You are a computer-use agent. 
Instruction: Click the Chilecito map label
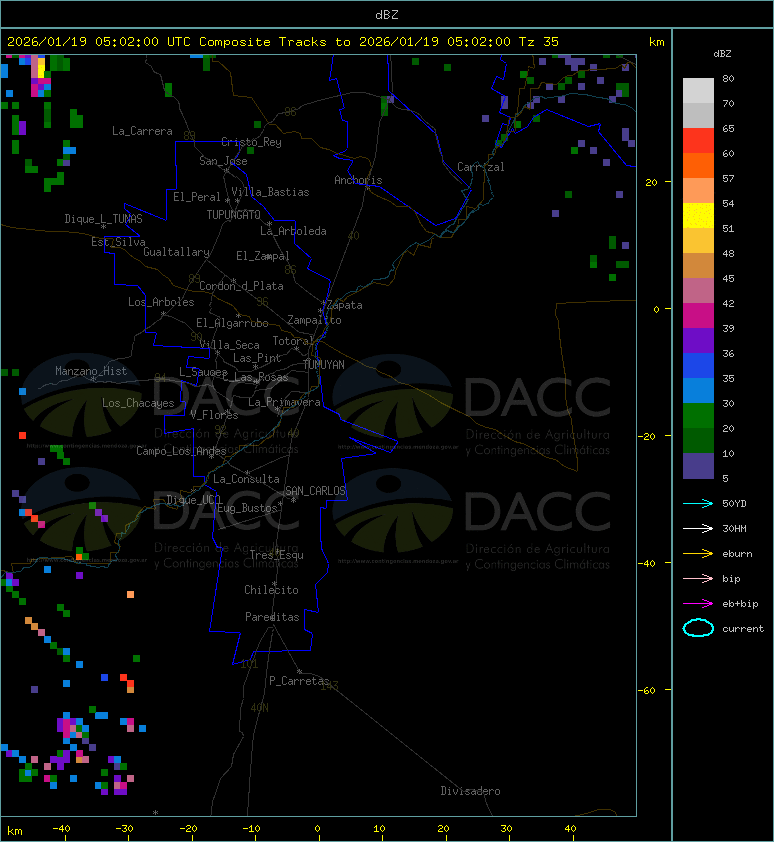coord(271,590)
